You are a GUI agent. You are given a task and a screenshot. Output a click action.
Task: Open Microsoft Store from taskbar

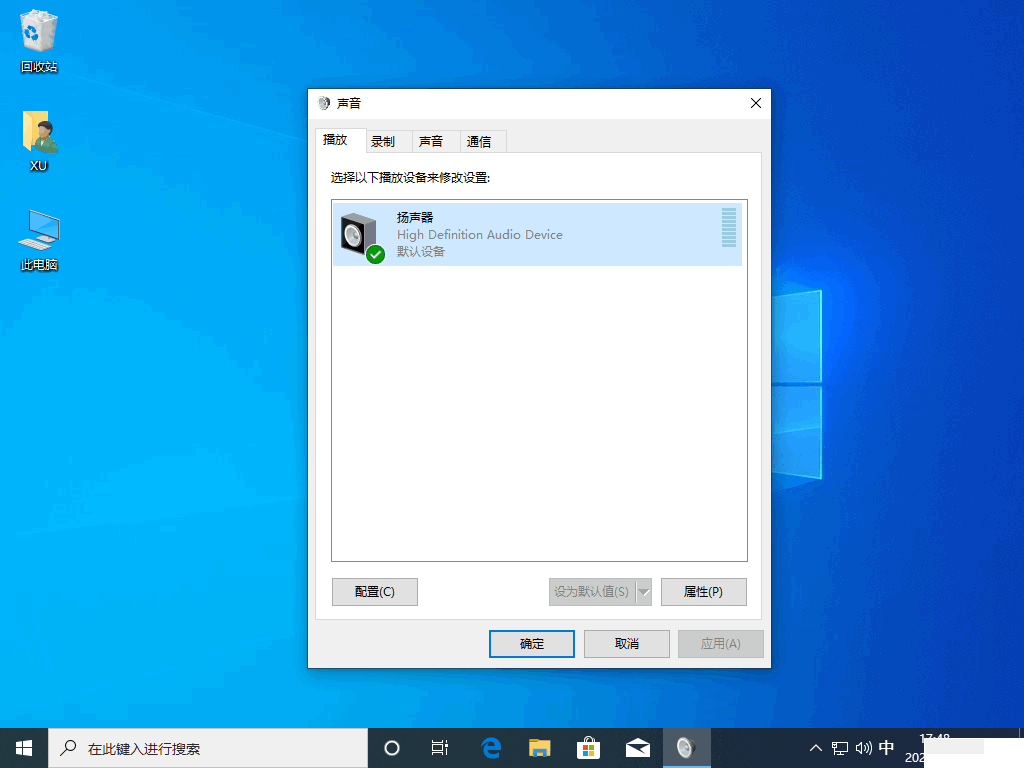click(x=588, y=747)
